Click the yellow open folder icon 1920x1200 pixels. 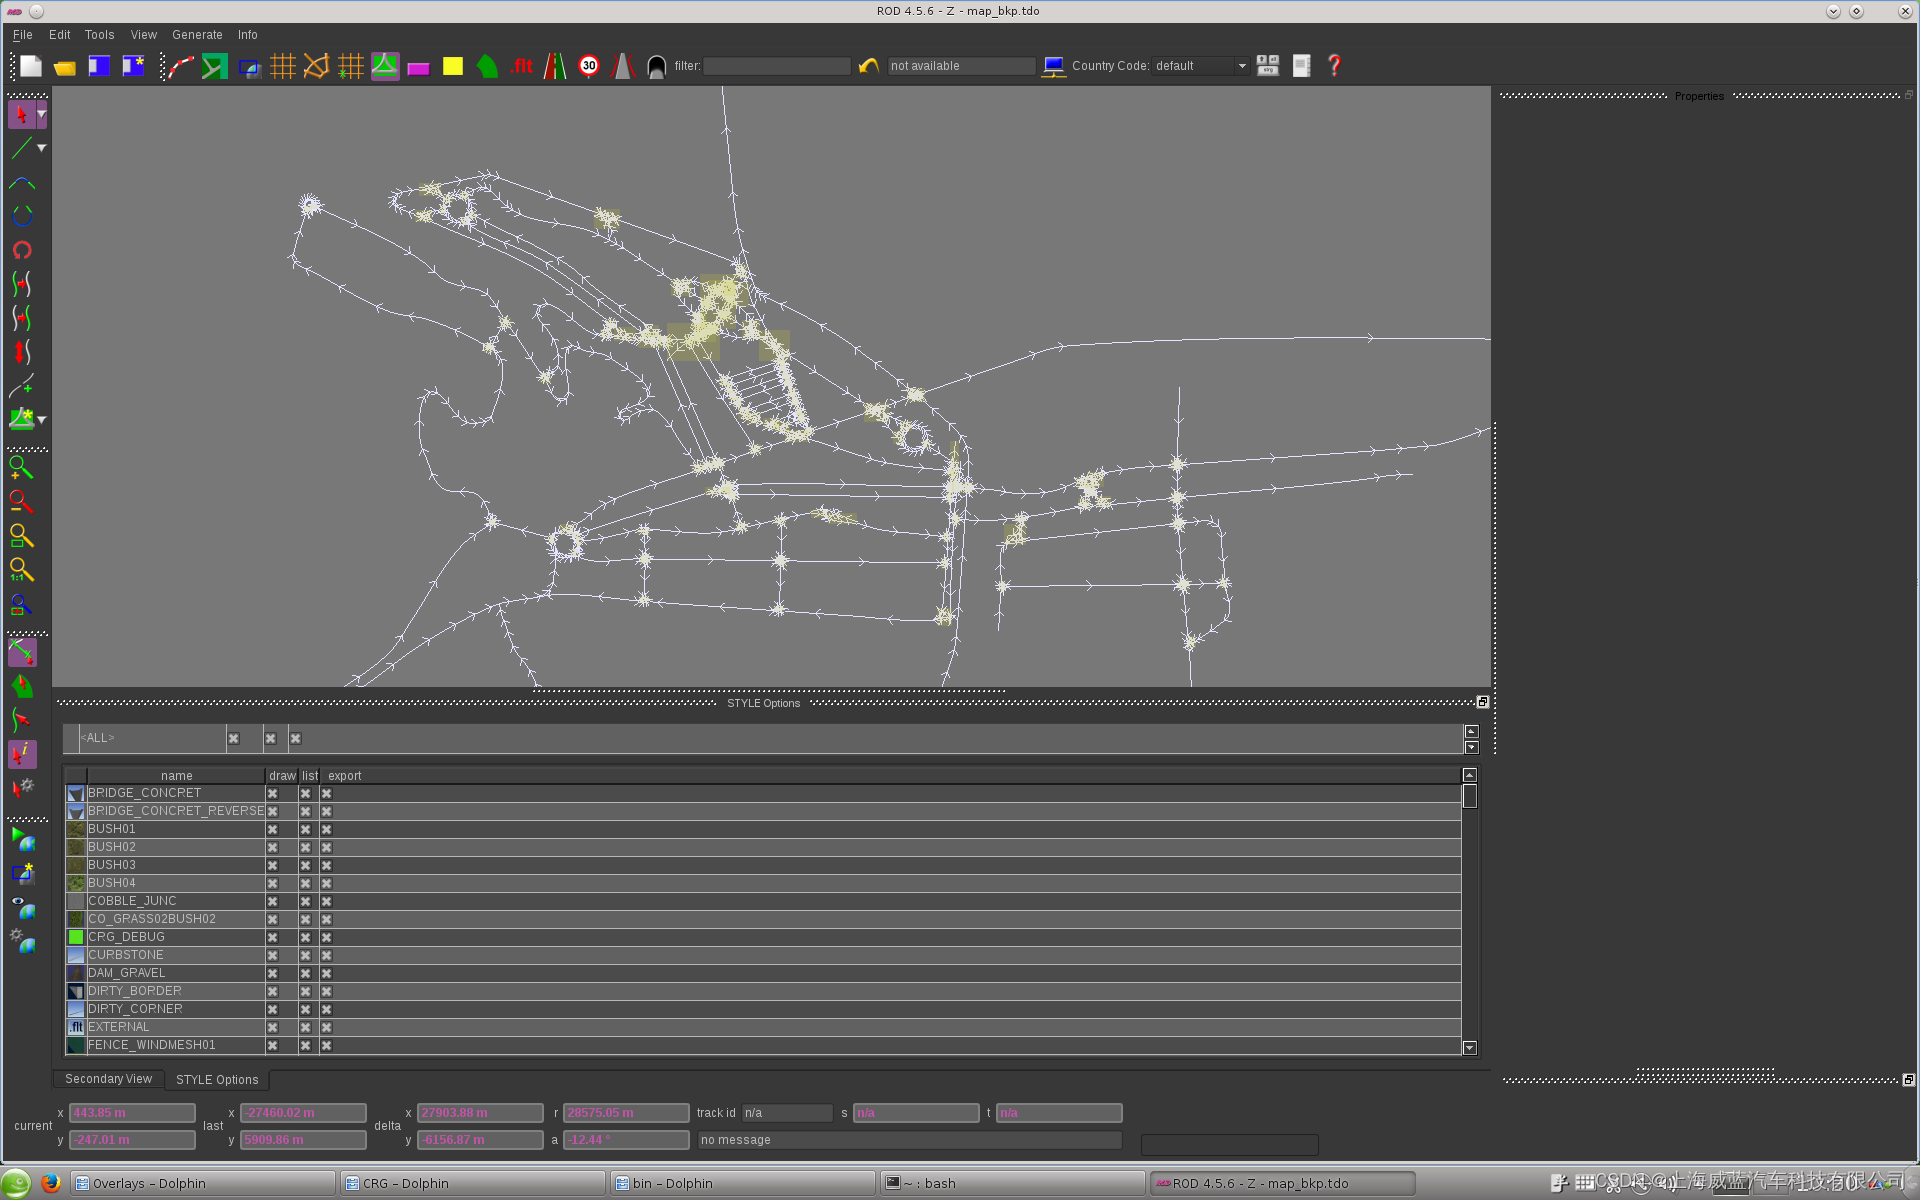tap(65, 66)
